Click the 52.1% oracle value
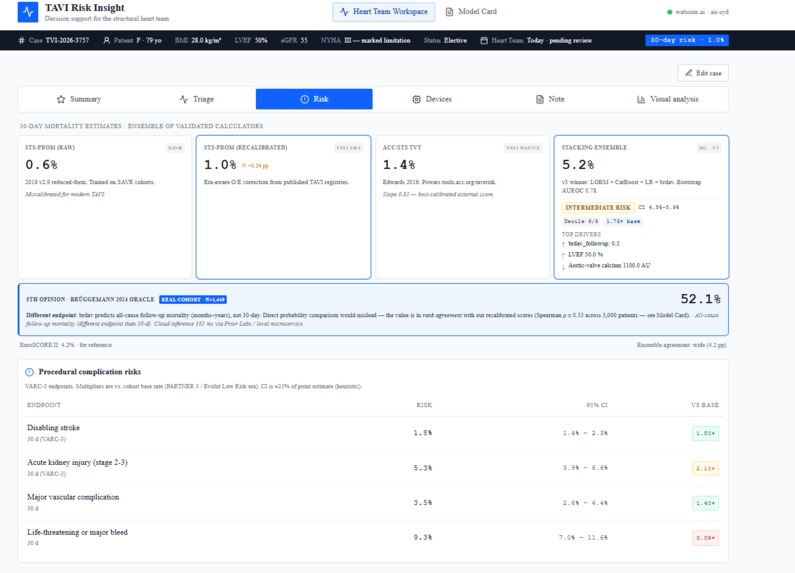Screen dimensions: 795x573 [x=700, y=299]
